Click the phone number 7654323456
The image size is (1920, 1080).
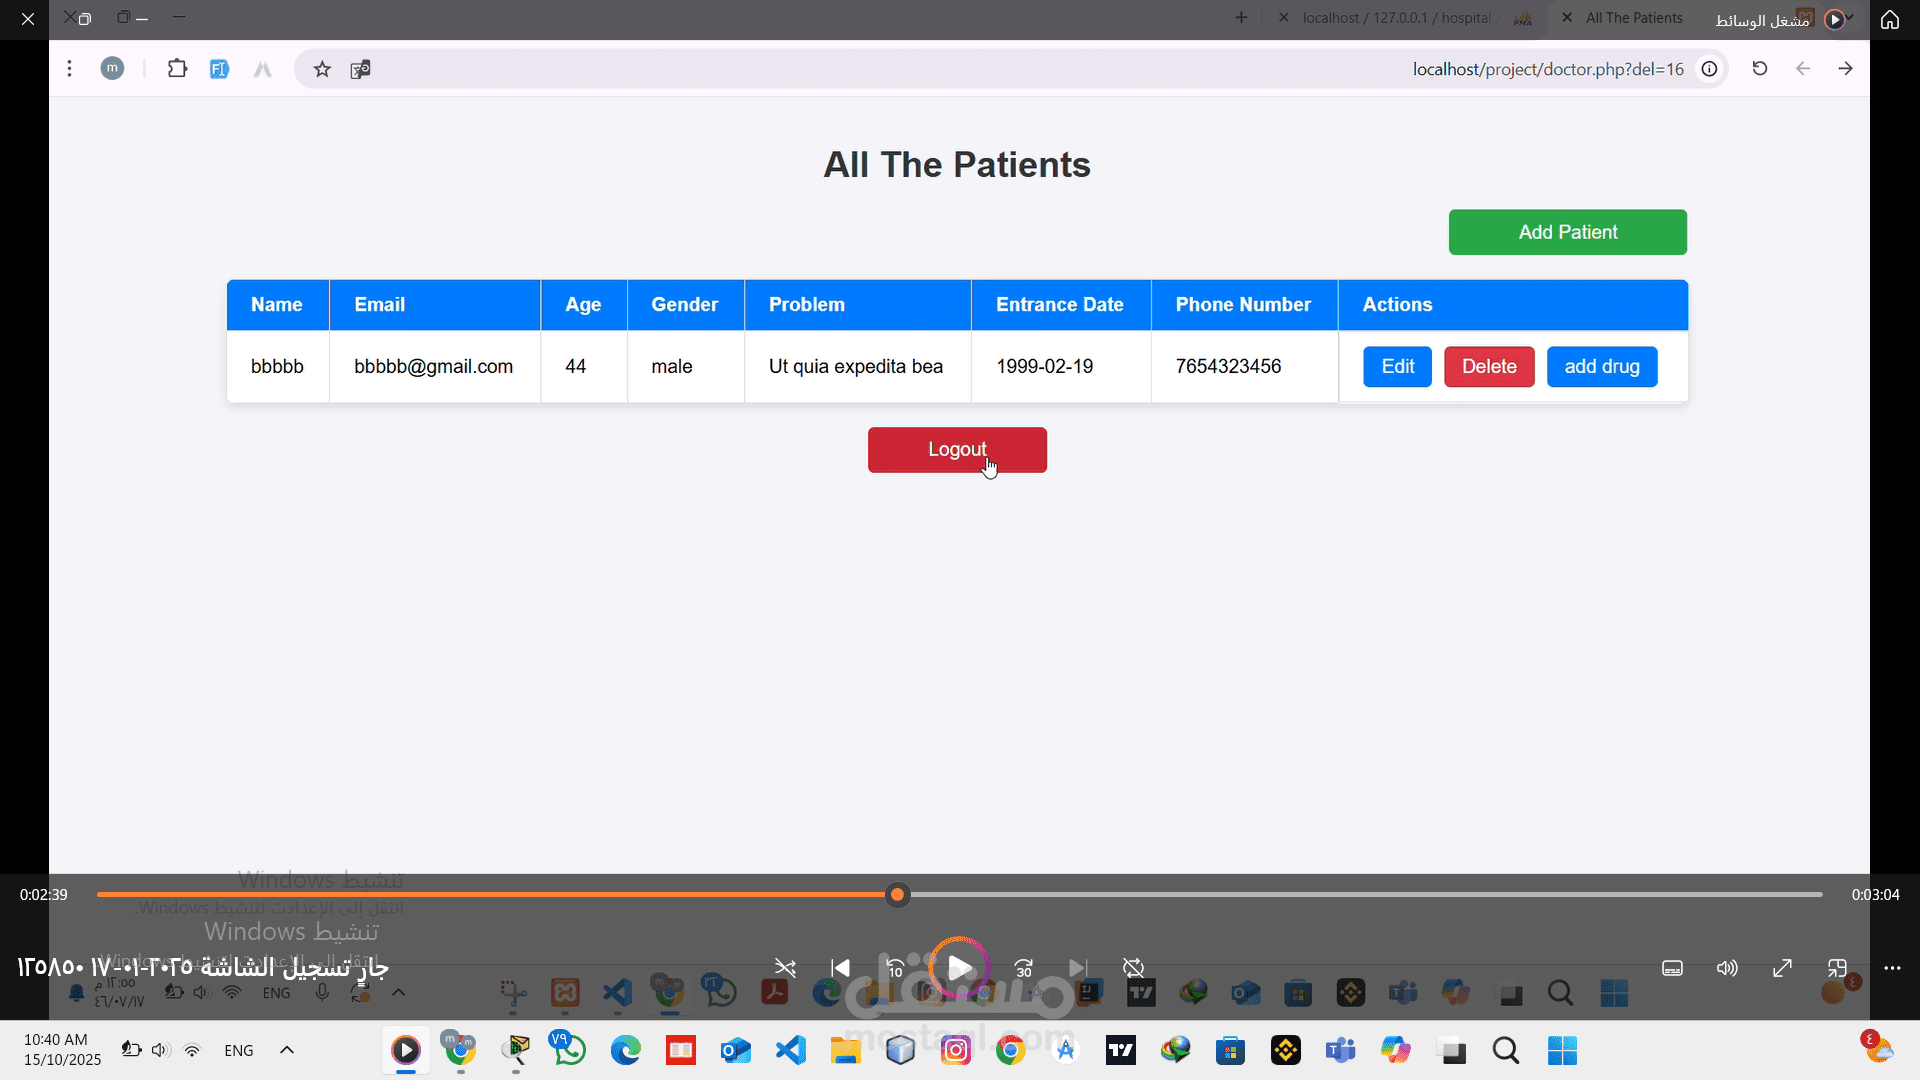1228,367
